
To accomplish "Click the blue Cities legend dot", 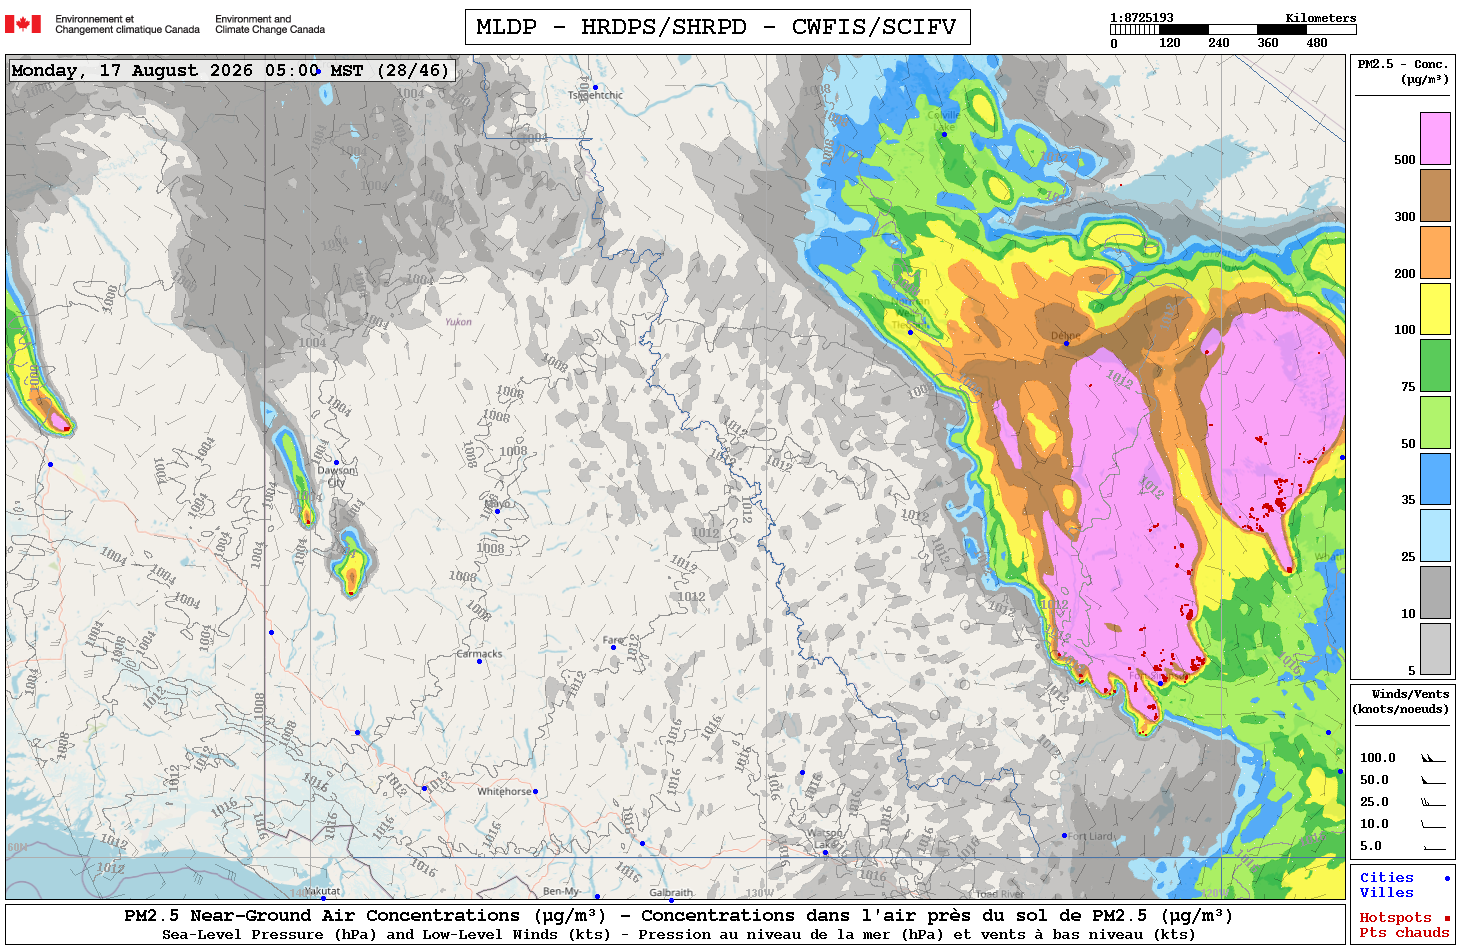I will click(1447, 878).
